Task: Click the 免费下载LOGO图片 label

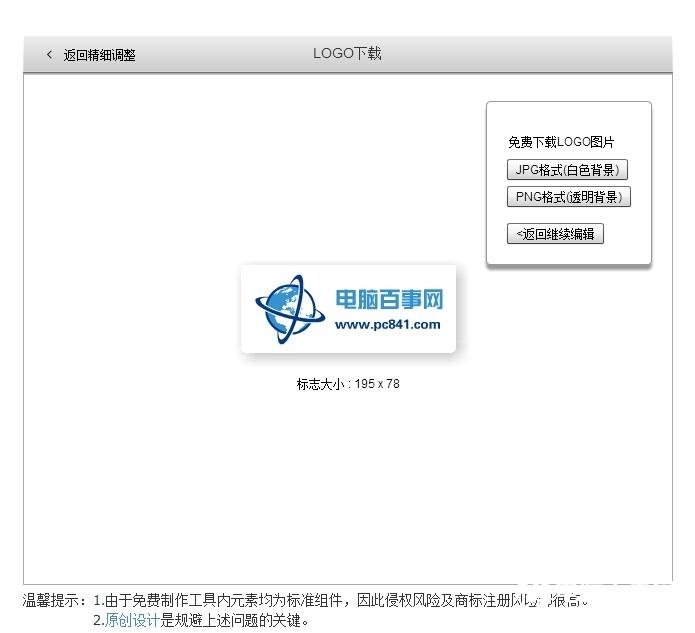Action: click(x=561, y=142)
